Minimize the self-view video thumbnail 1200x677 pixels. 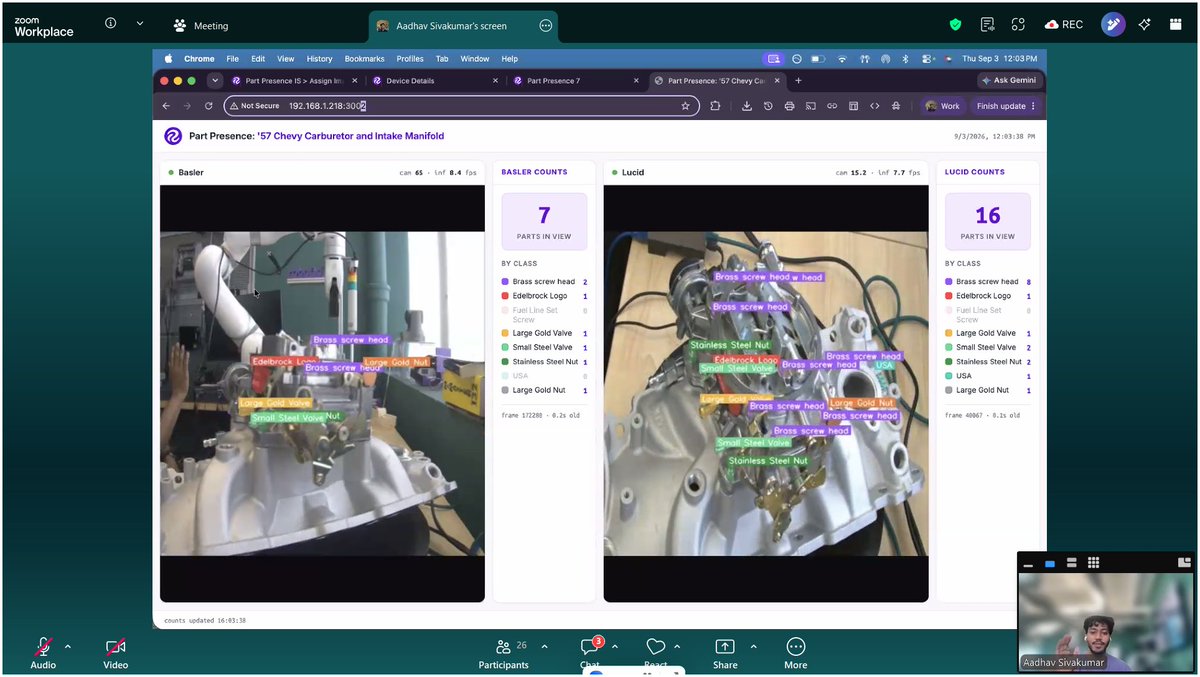[x=1028, y=565]
